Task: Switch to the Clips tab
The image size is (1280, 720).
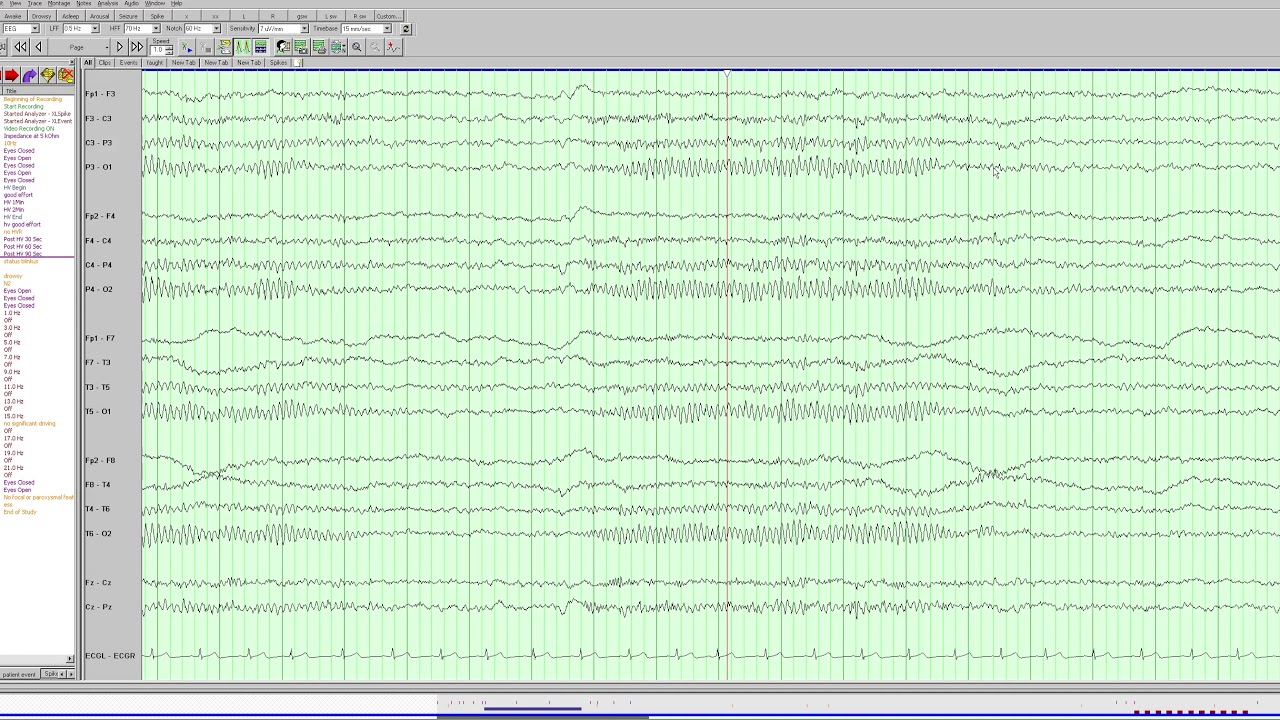Action: [105, 63]
